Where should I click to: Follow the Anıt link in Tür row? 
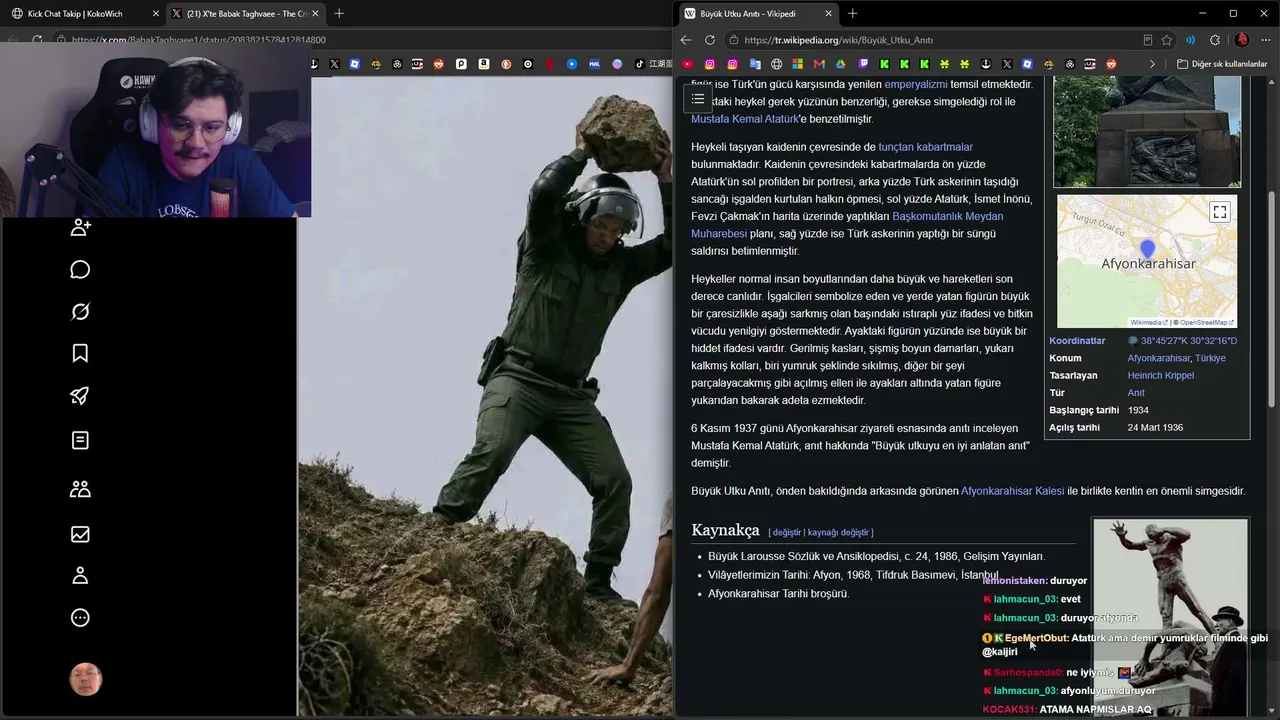click(1136, 393)
